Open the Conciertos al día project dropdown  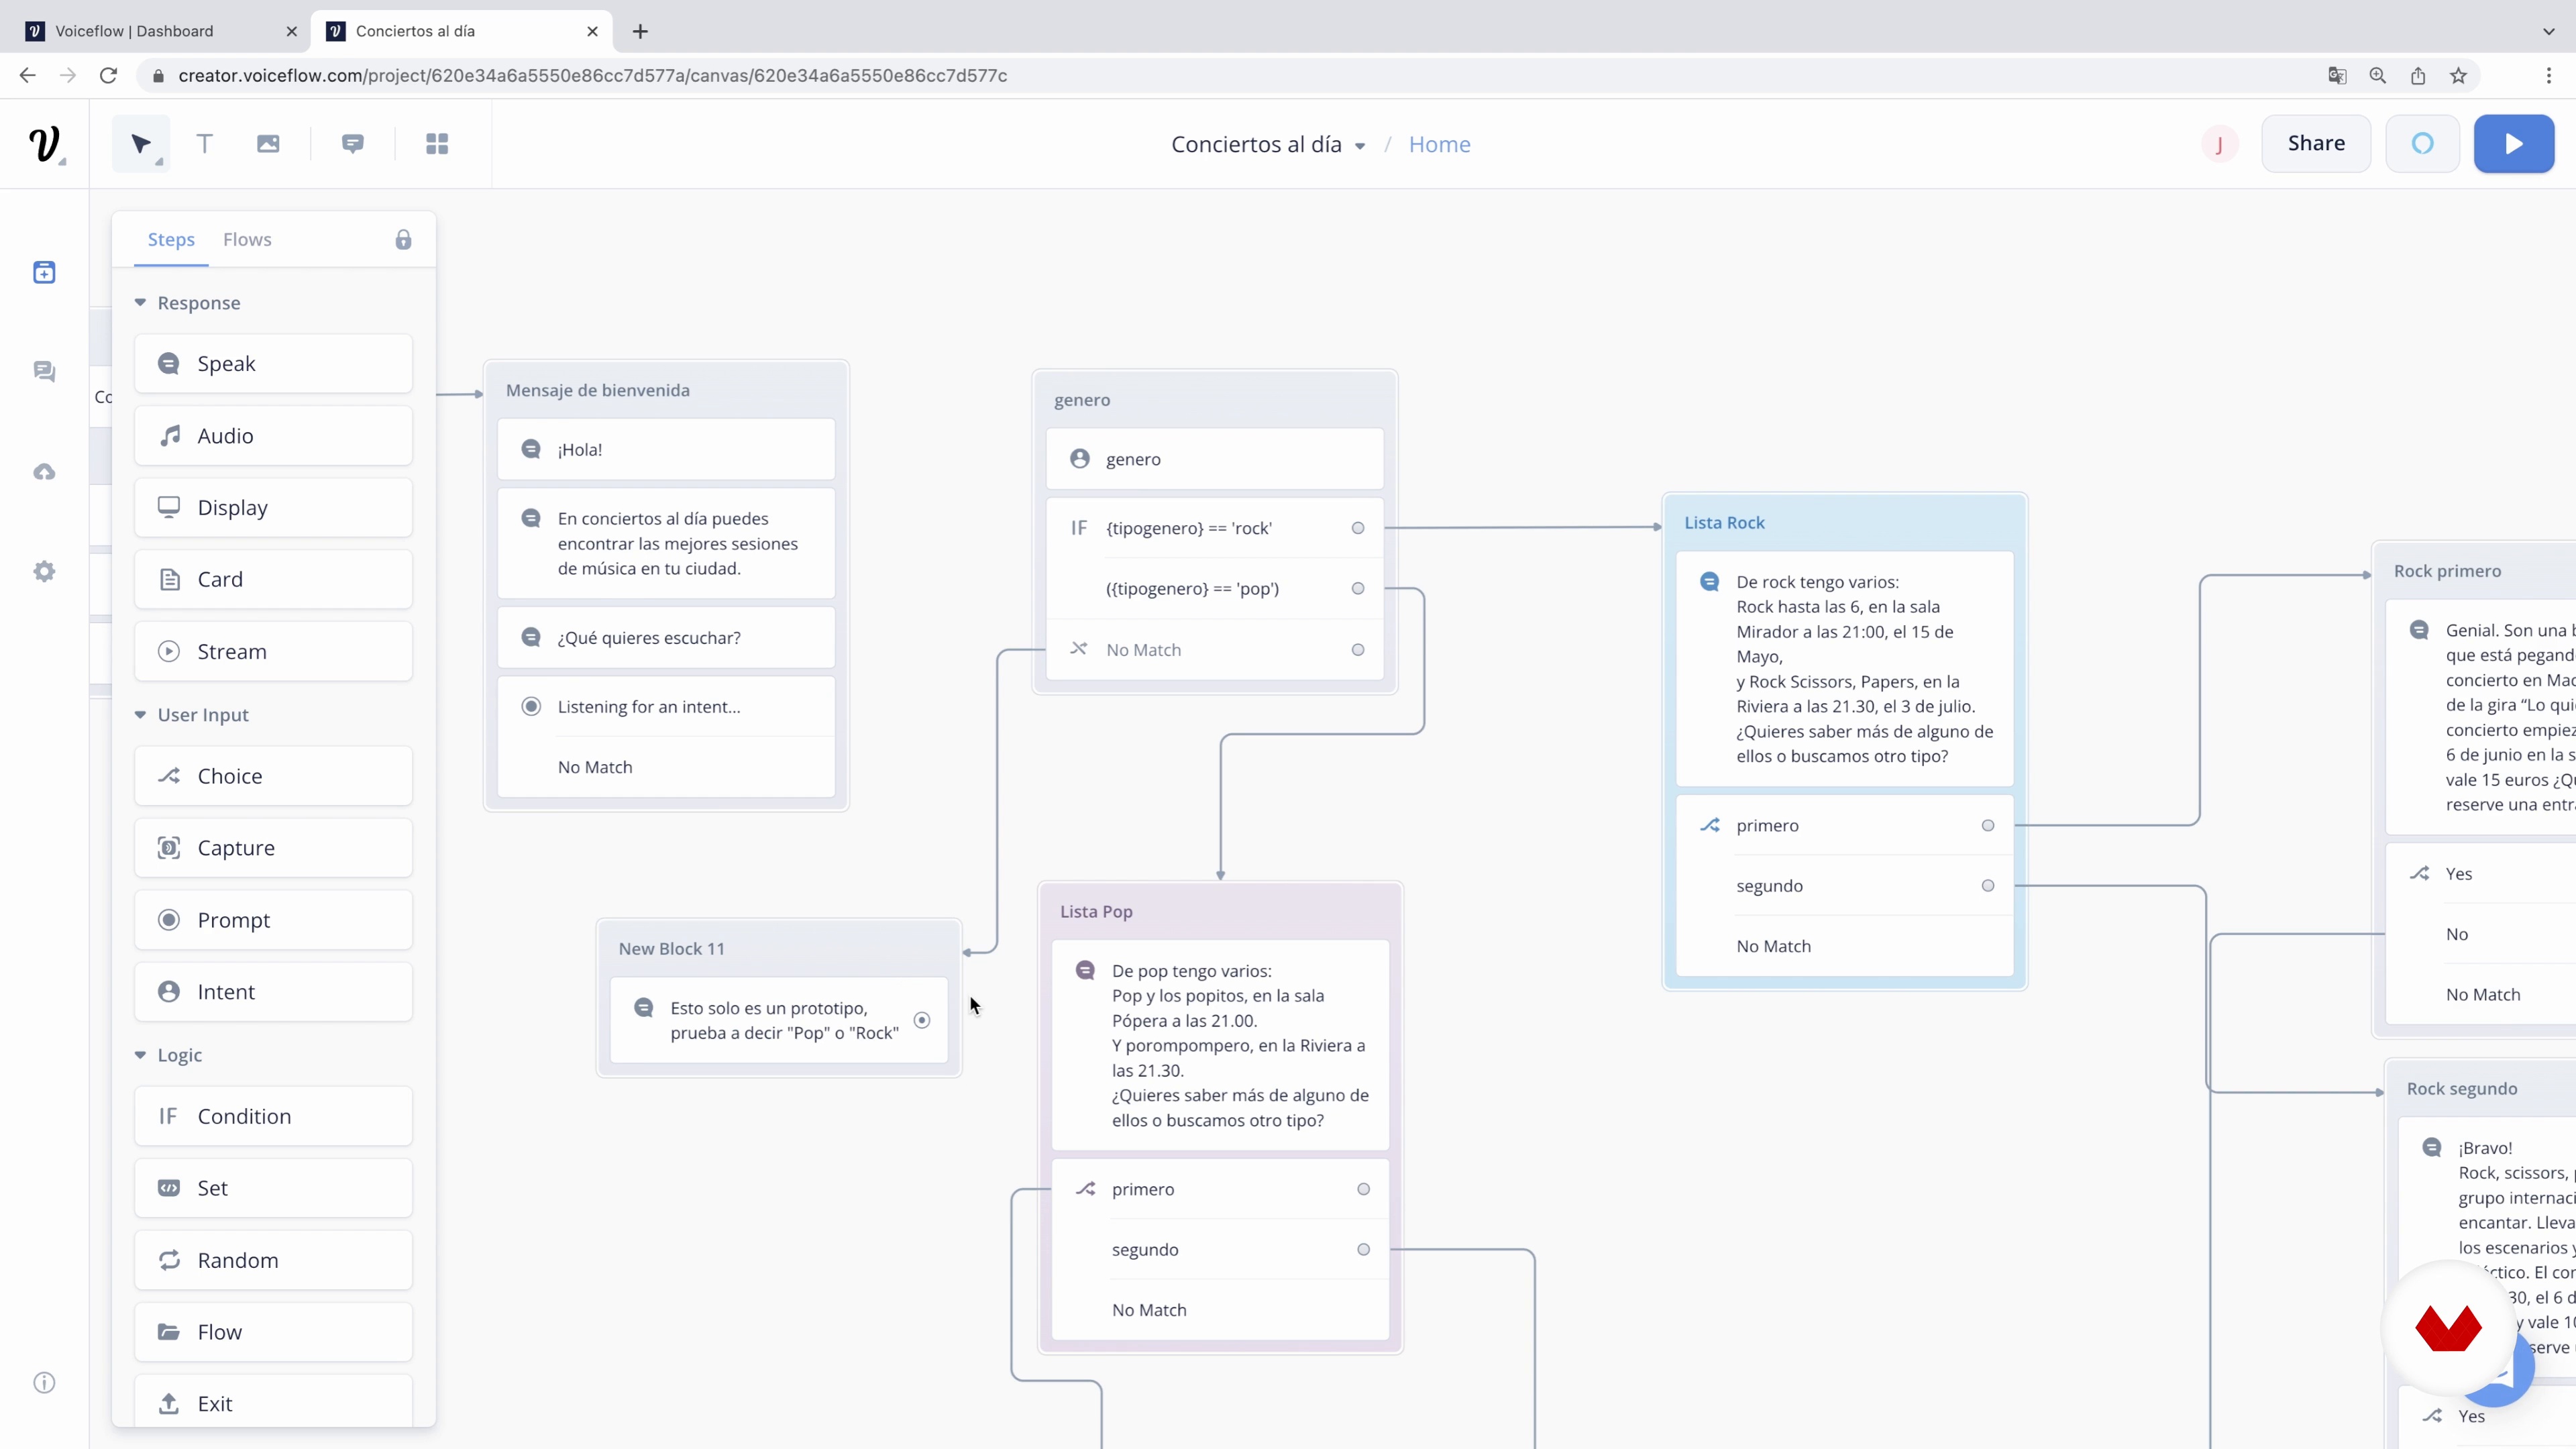[x=1268, y=145]
